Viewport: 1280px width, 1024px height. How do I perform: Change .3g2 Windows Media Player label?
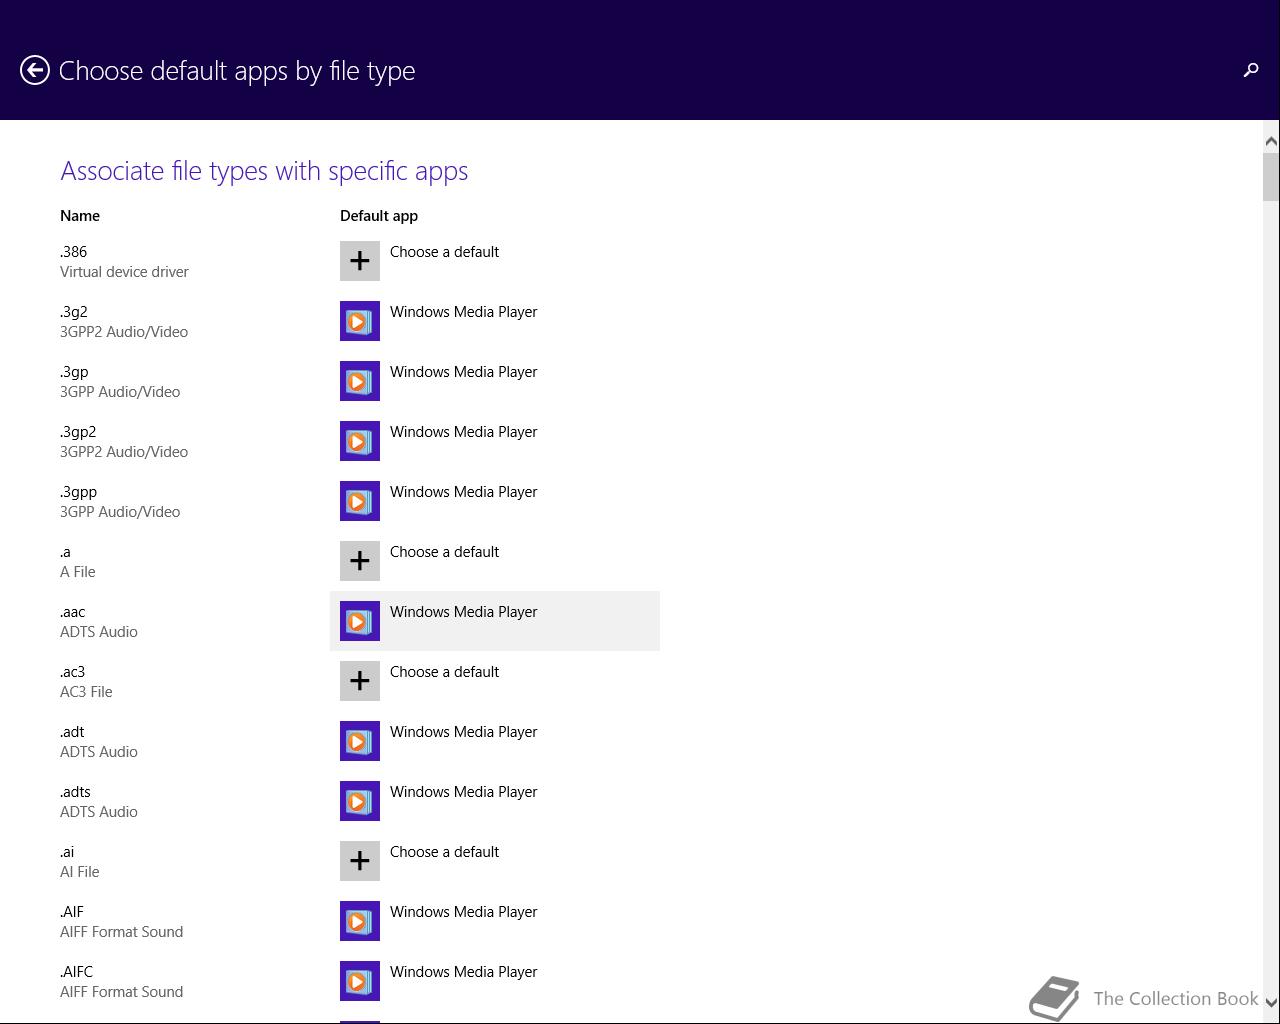coord(464,312)
